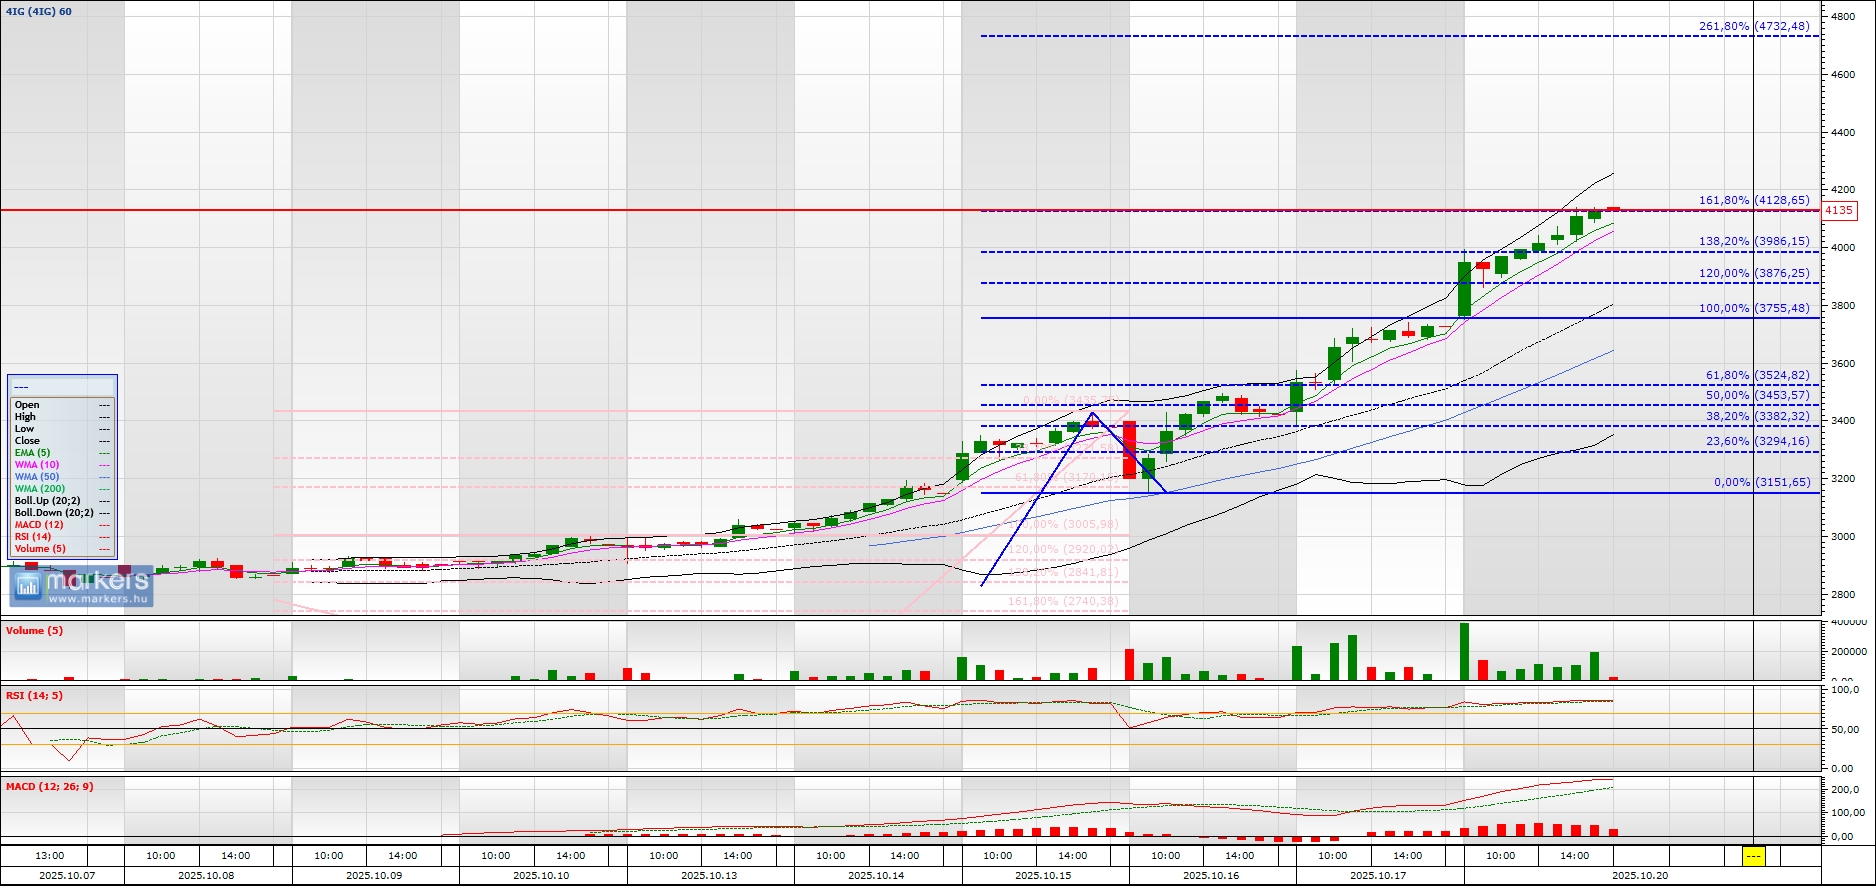The image size is (1876, 886).
Task: Click the markers bar-chart logo icon
Action: click(x=28, y=587)
